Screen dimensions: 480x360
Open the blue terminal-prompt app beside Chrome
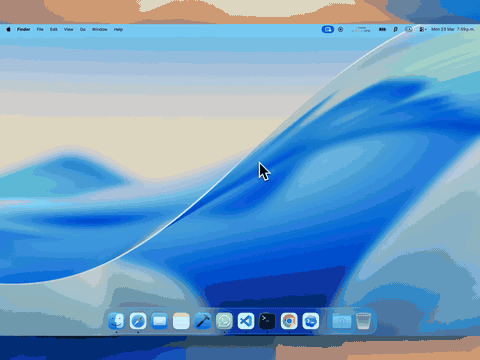point(311,321)
